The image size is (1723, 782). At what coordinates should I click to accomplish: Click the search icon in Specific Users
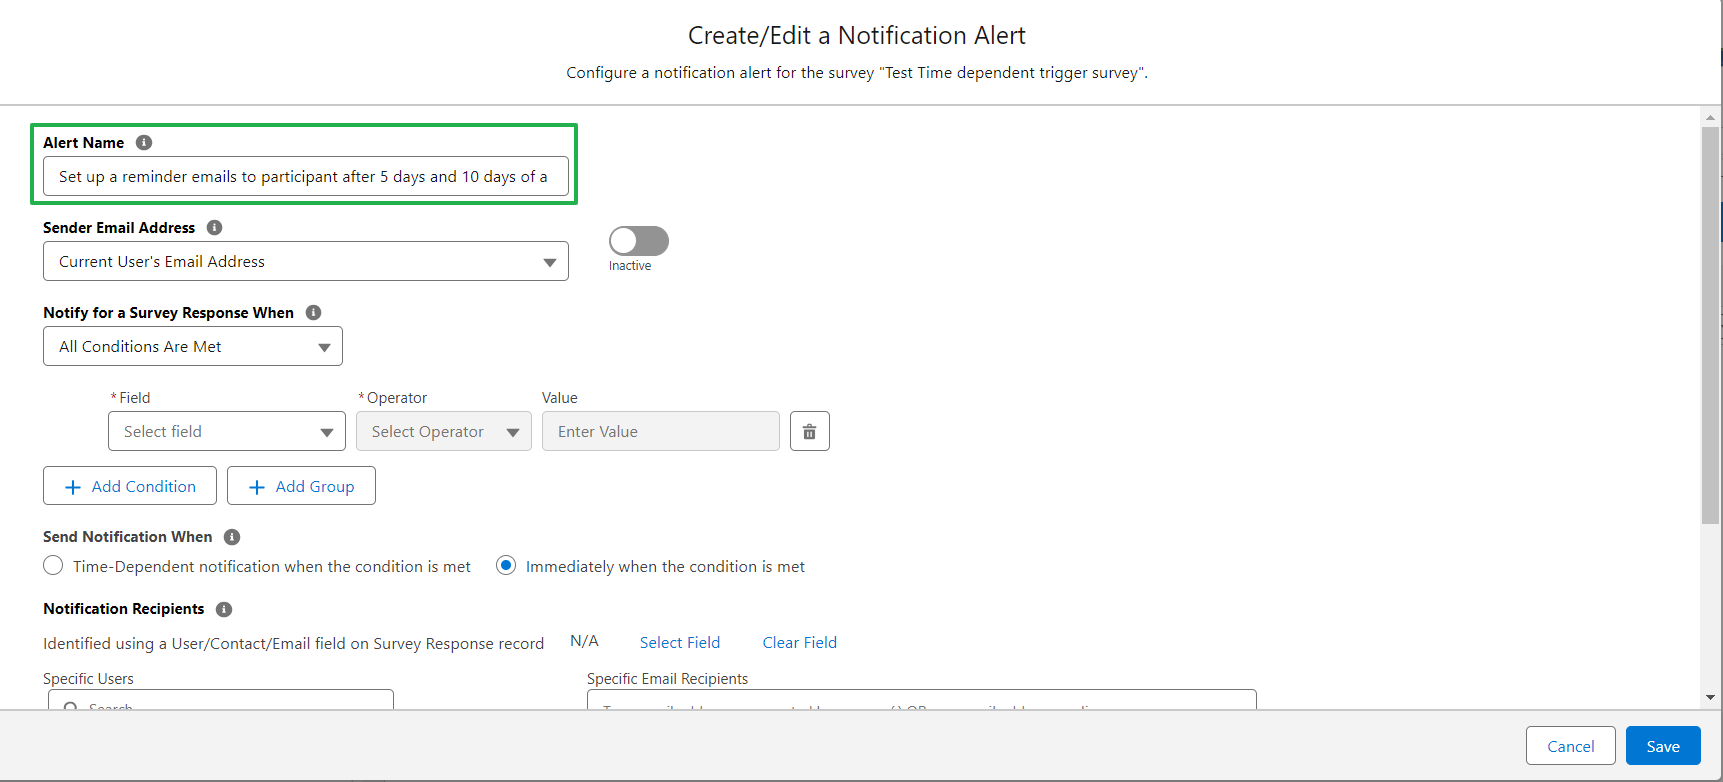tap(70, 708)
